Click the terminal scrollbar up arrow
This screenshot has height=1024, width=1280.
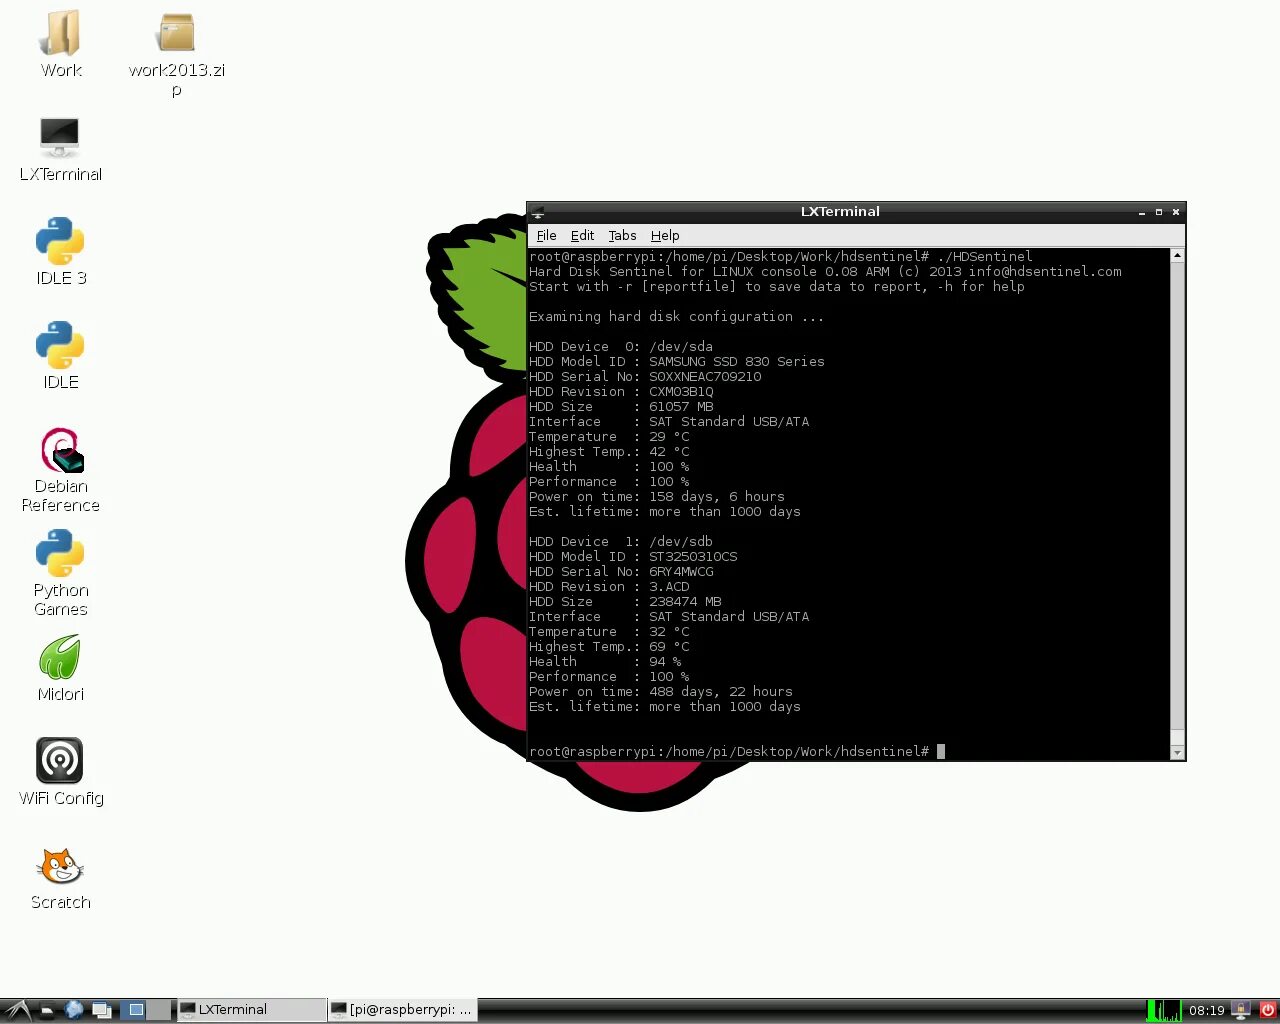[x=1177, y=255]
